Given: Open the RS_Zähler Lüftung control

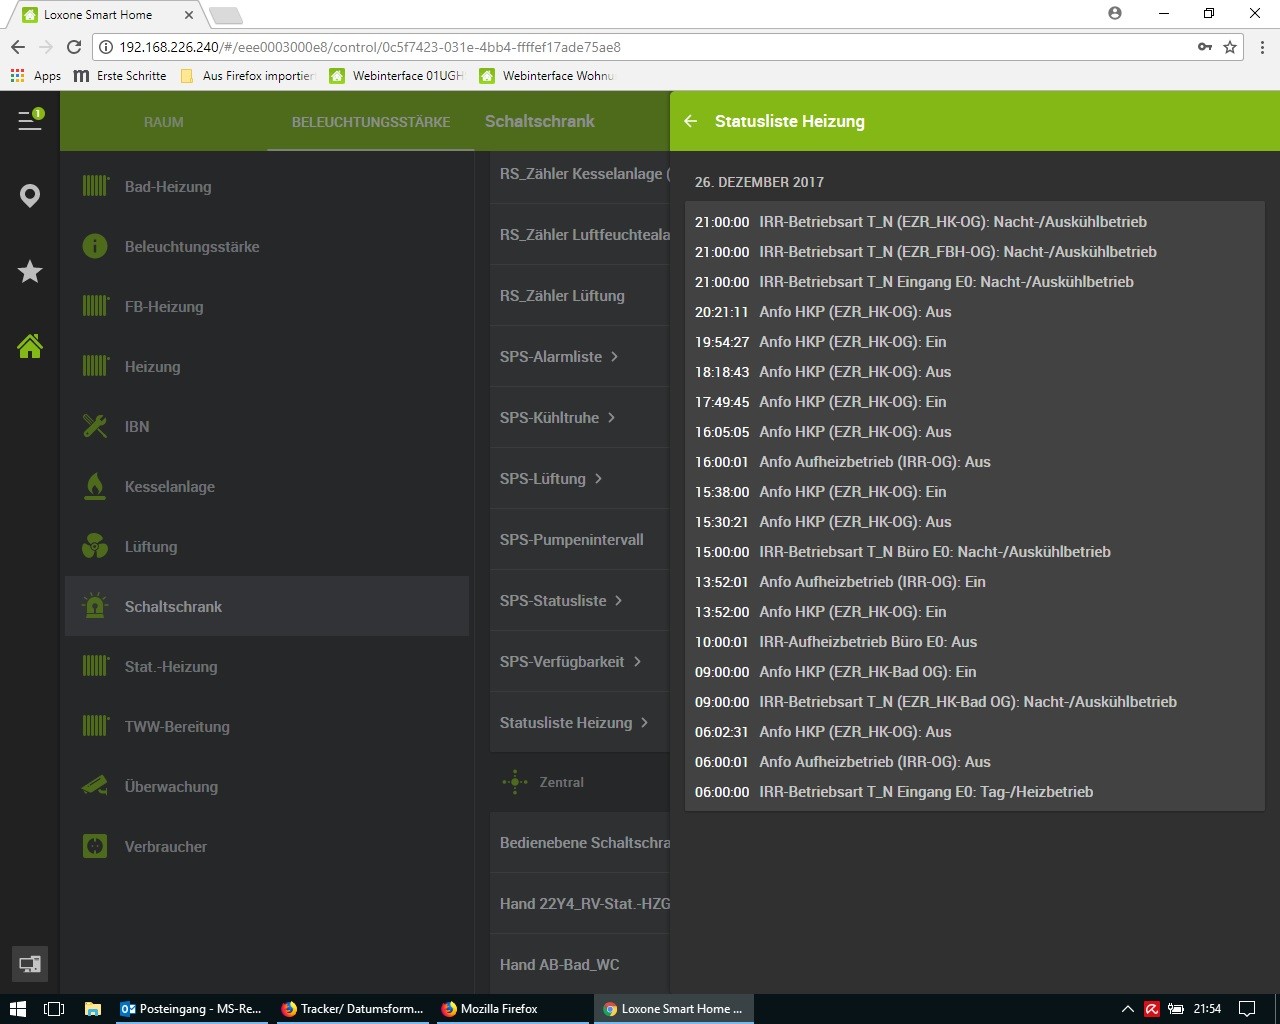Looking at the screenshot, I should 580,295.
